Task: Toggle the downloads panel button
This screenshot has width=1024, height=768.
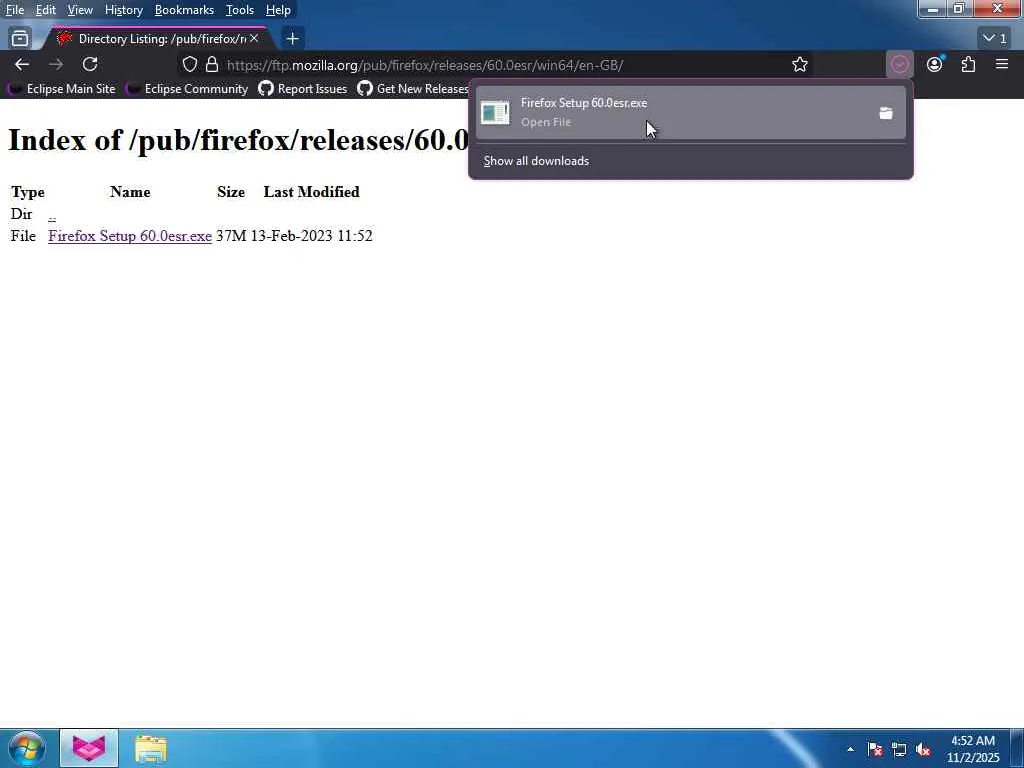Action: tap(900, 64)
